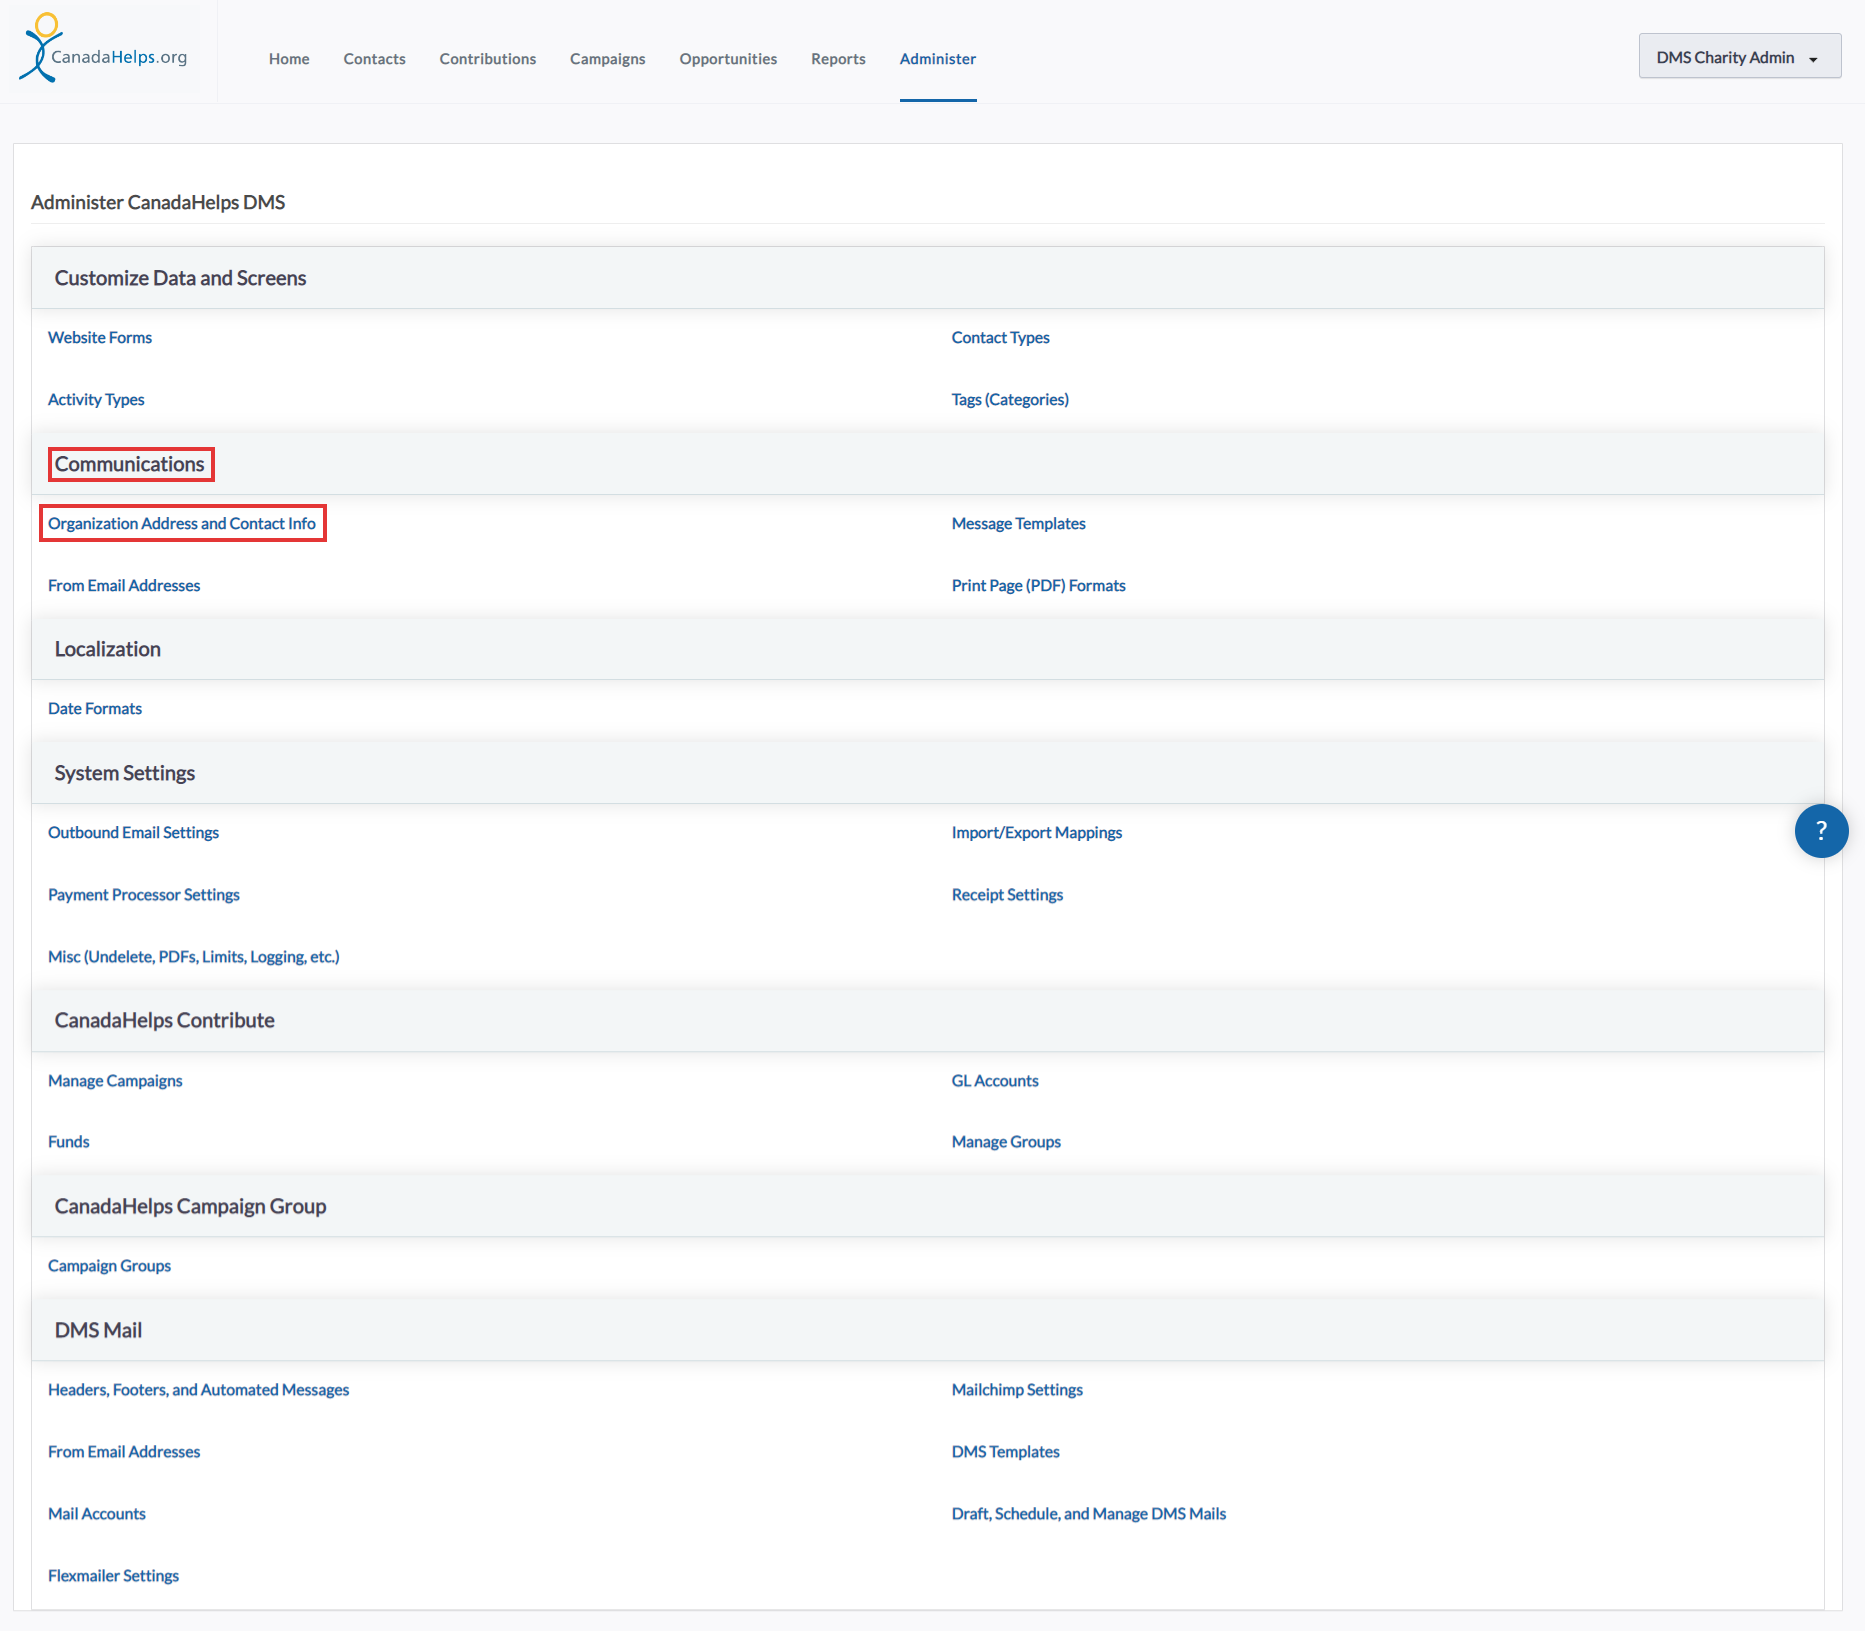Click the DMS Mail section heading
Viewport: 1865px width, 1631px height.
[98, 1330]
